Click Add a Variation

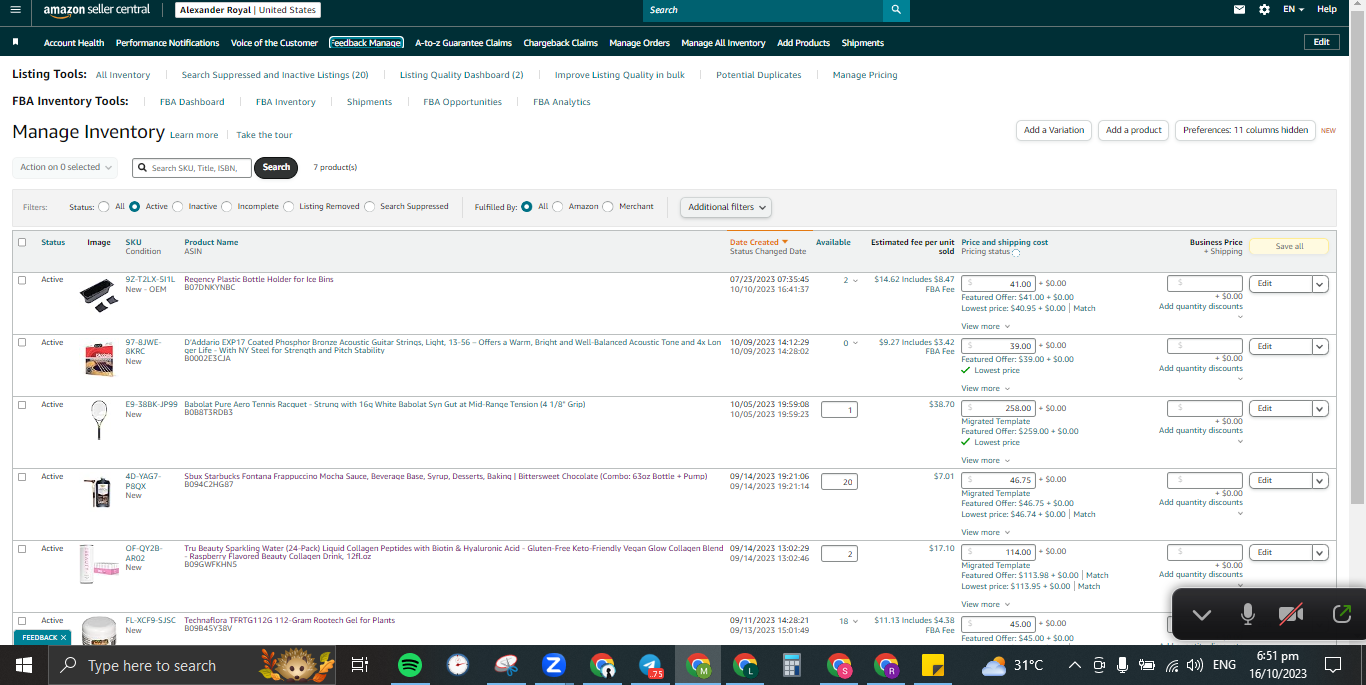click(x=1053, y=130)
